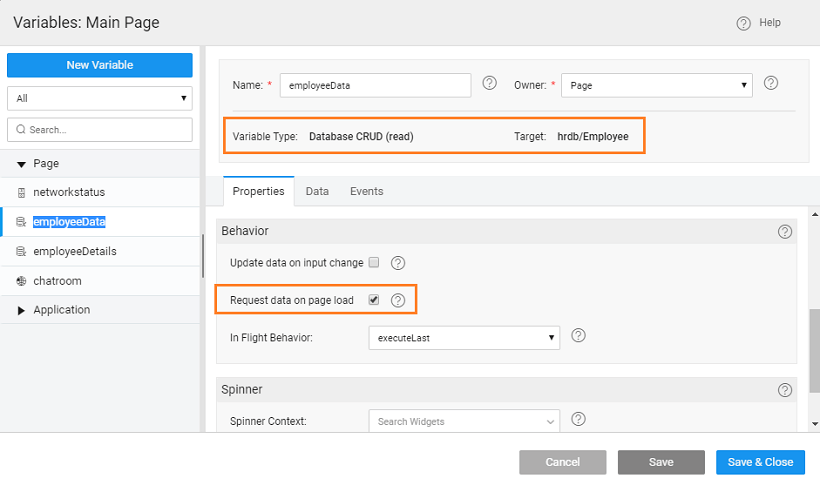Switch to the Data tab
Screen dimensions: 820x492
[317, 191]
